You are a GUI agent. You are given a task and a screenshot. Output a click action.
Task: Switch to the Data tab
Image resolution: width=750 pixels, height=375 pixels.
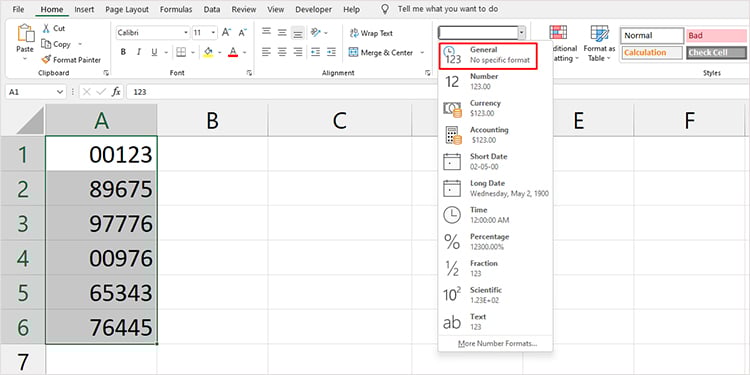pyautogui.click(x=212, y=9)
